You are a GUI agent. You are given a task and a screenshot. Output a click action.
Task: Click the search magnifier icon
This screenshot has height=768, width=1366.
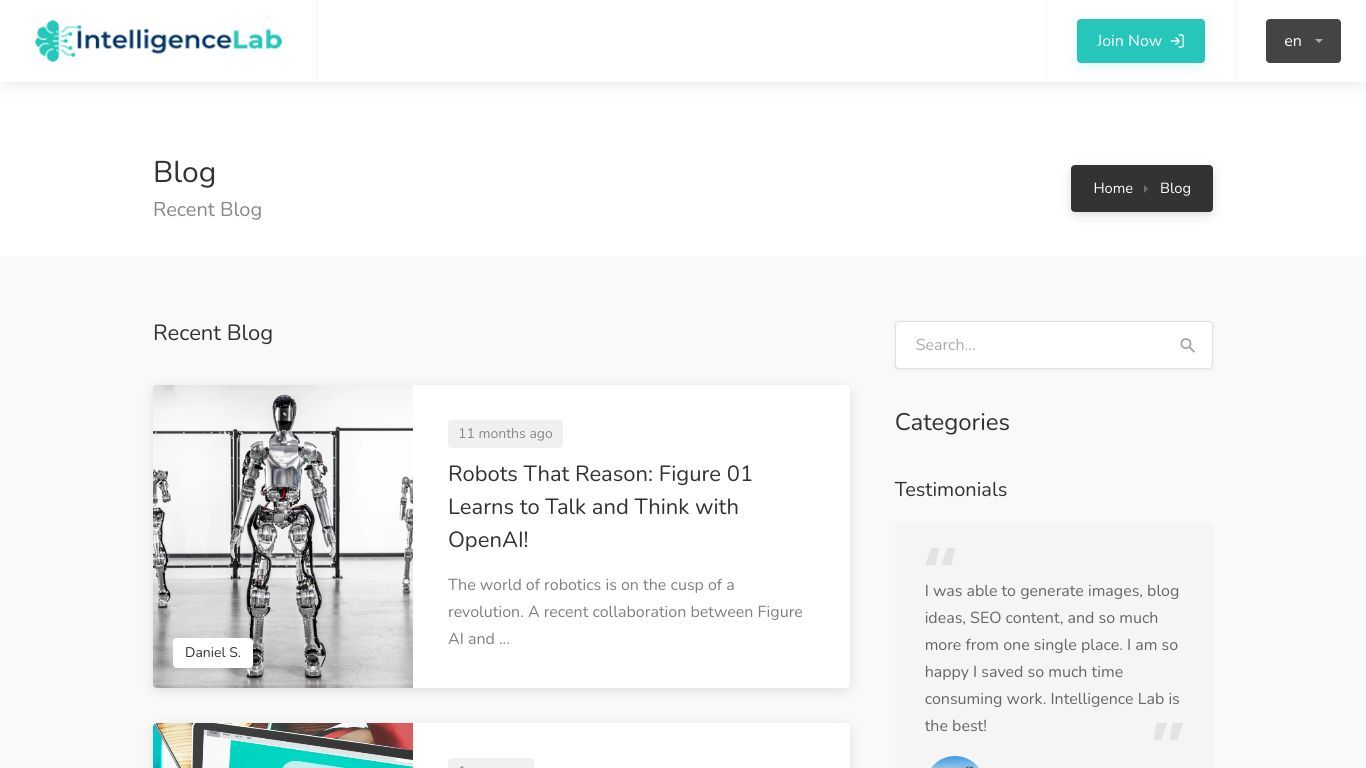1187,345
